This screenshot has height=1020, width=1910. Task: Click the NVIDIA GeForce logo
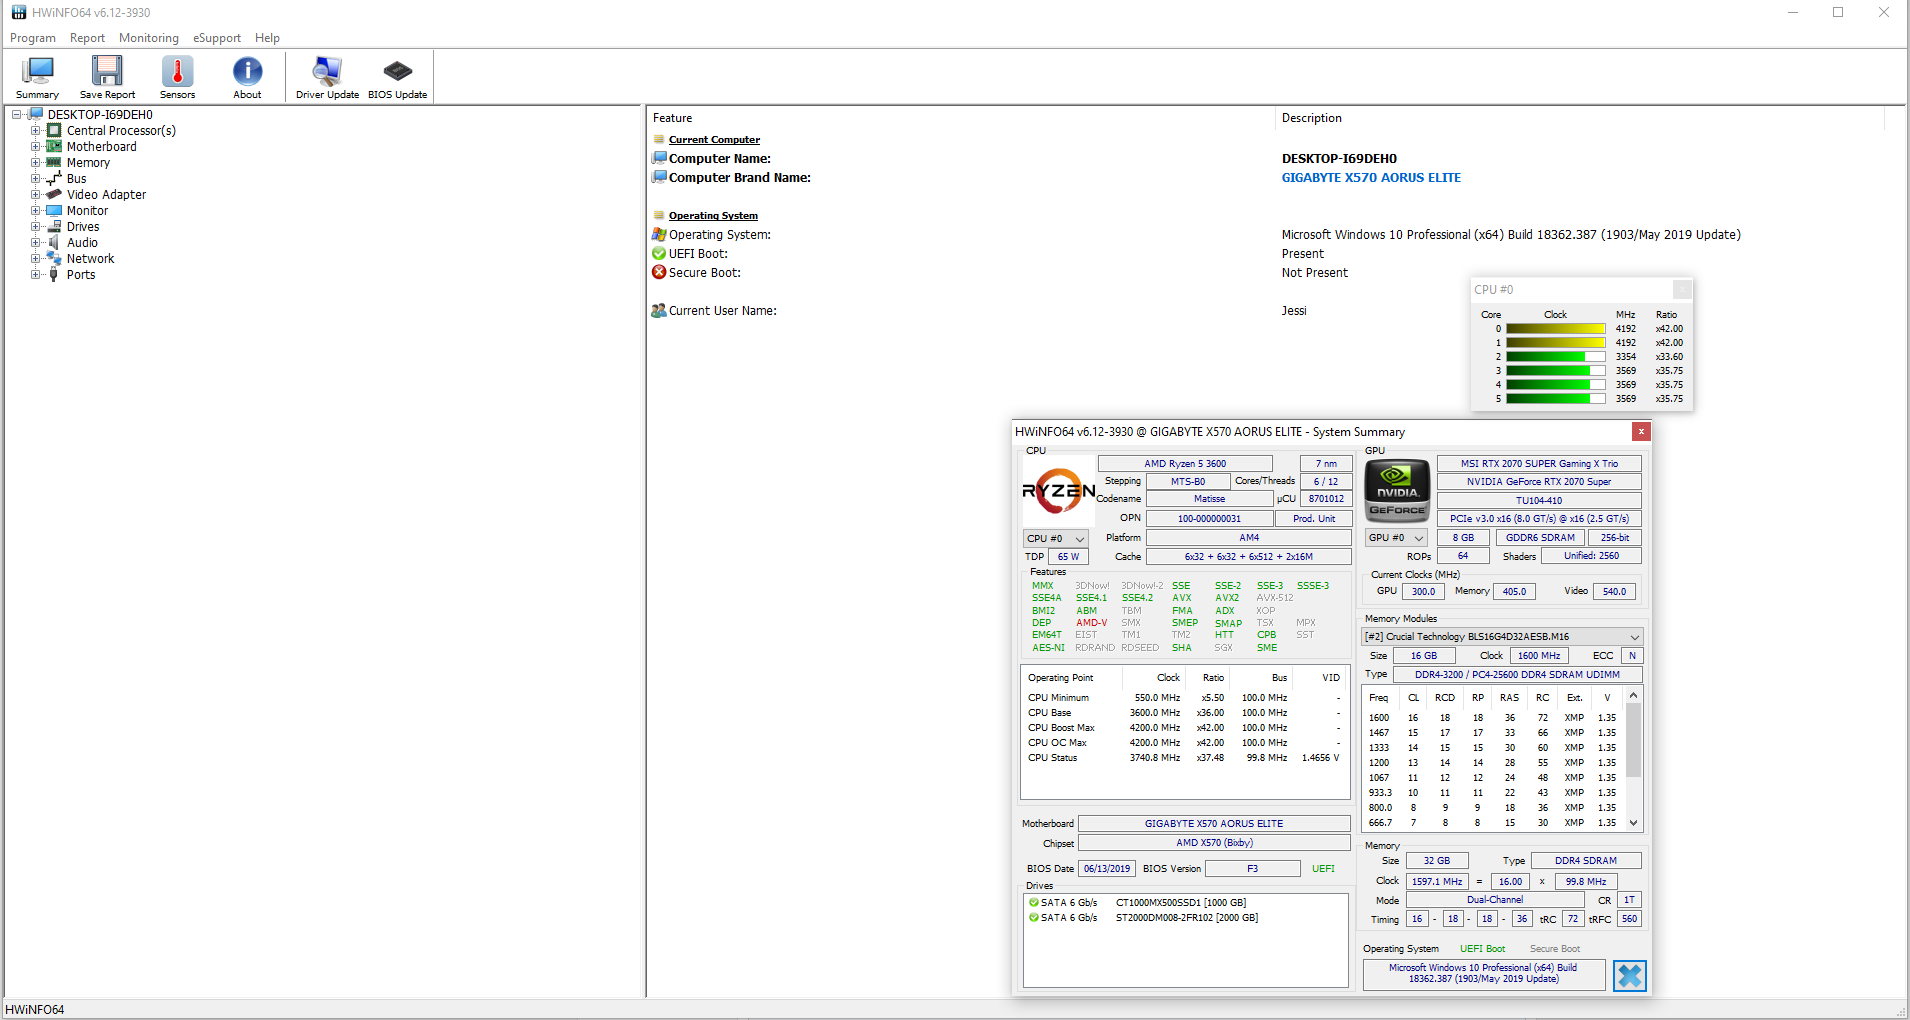[1397, 490]
